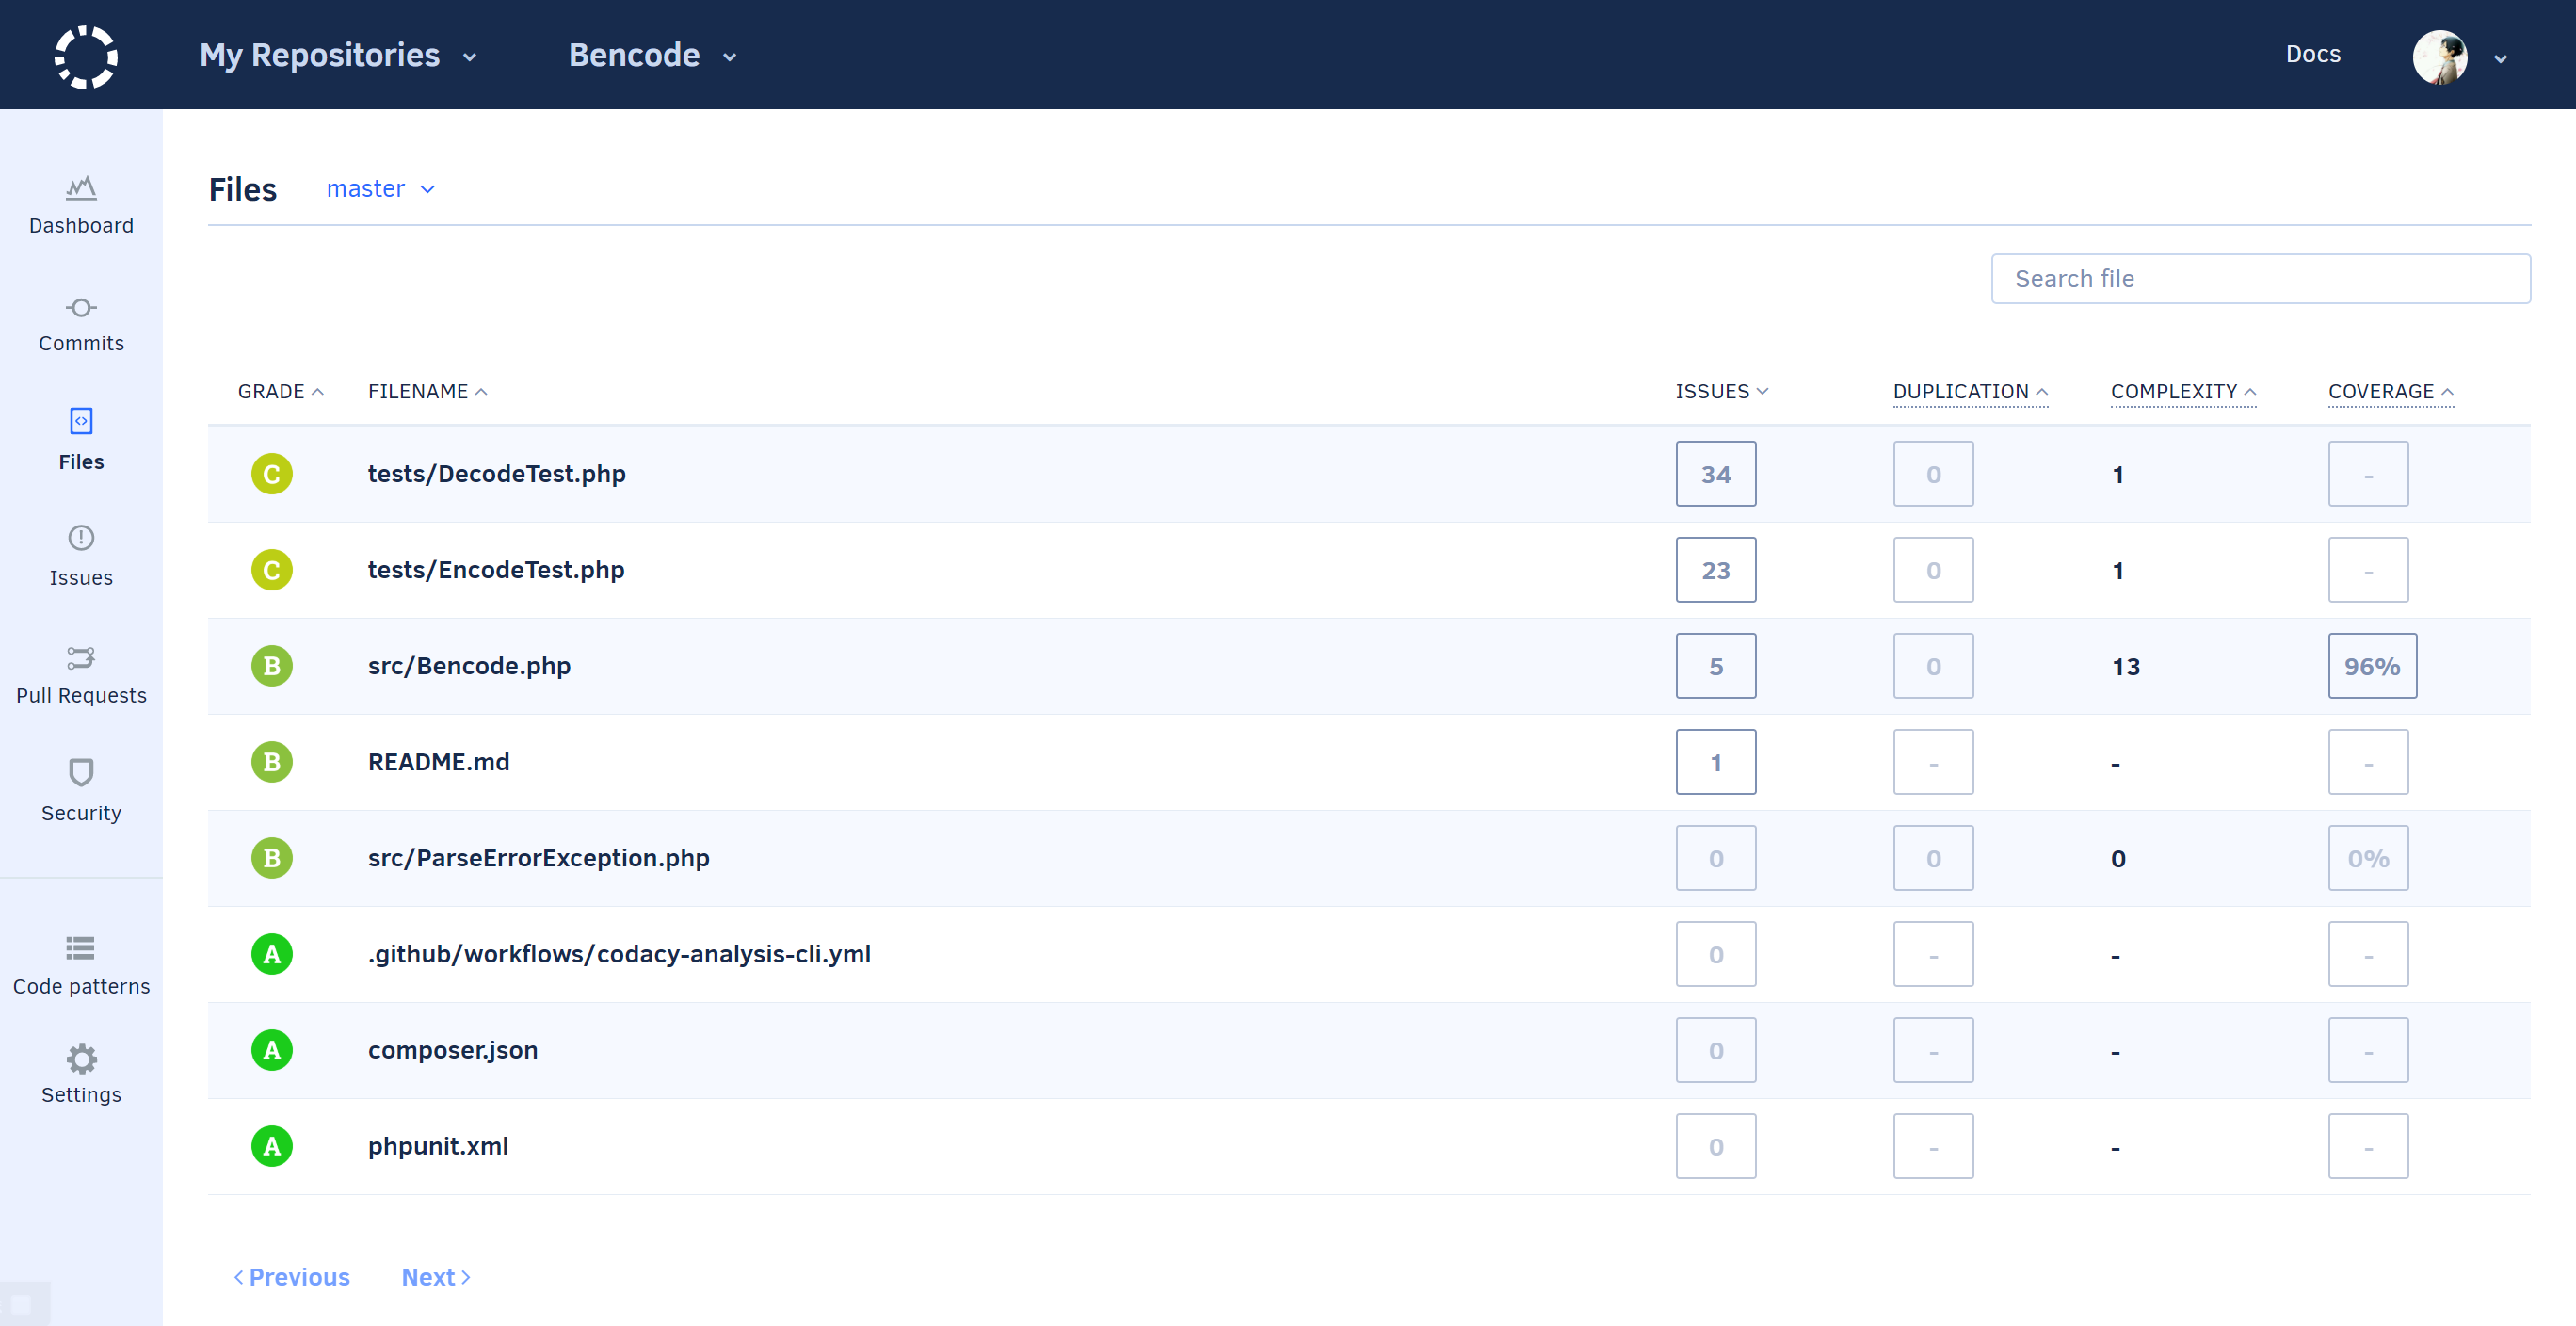Click issues count for composer.json

coord(1716,1050)
